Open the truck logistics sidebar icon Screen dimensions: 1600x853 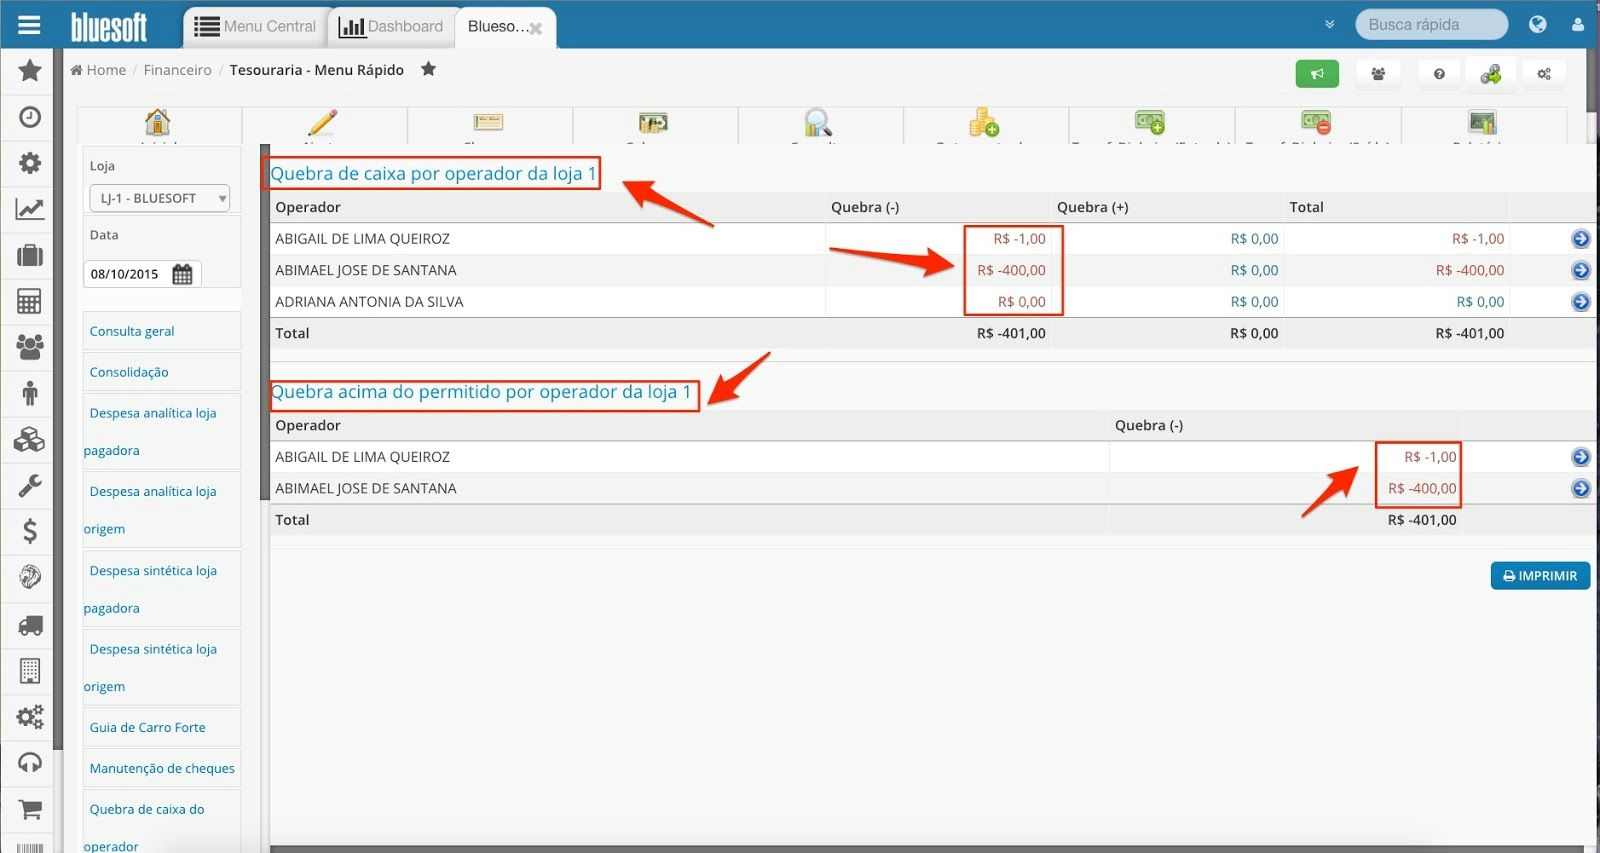coord(30,625)
